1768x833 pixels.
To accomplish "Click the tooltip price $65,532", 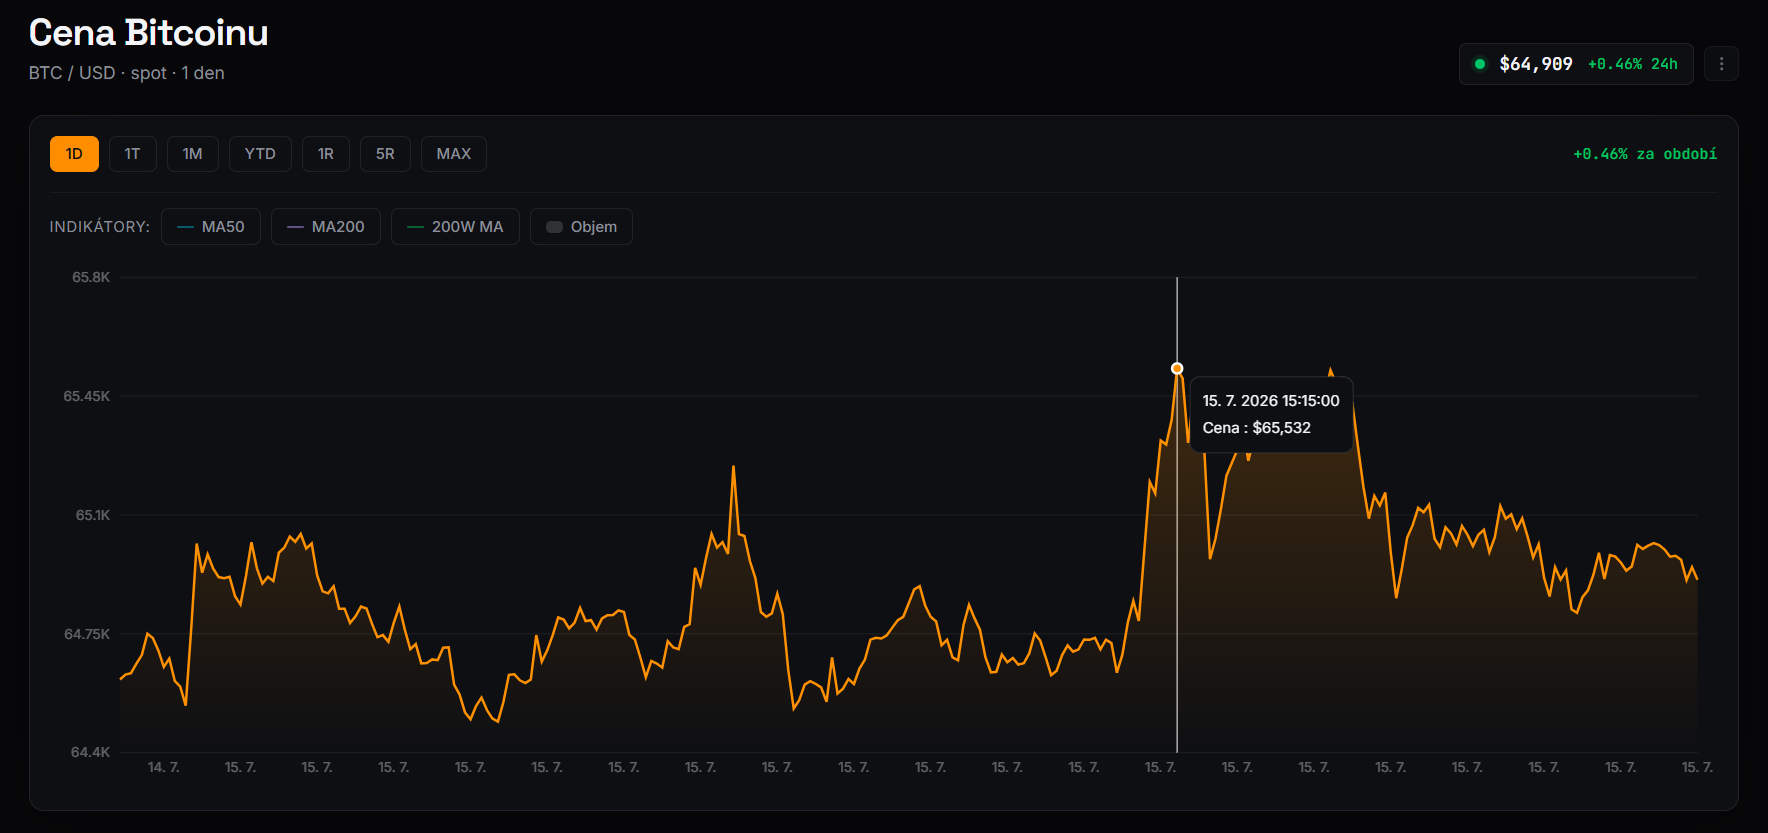I will (x=1282, y=428).
